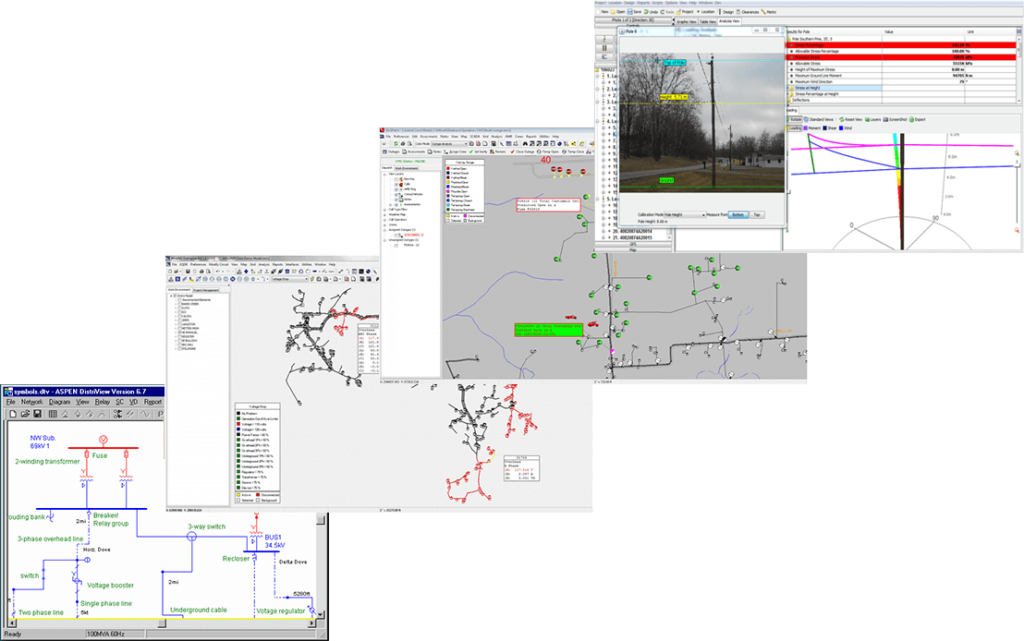Expand the Call Operators tree node
Image resolution: width=1024 pixels, height=641 pixels.
(x=385, y=220)
